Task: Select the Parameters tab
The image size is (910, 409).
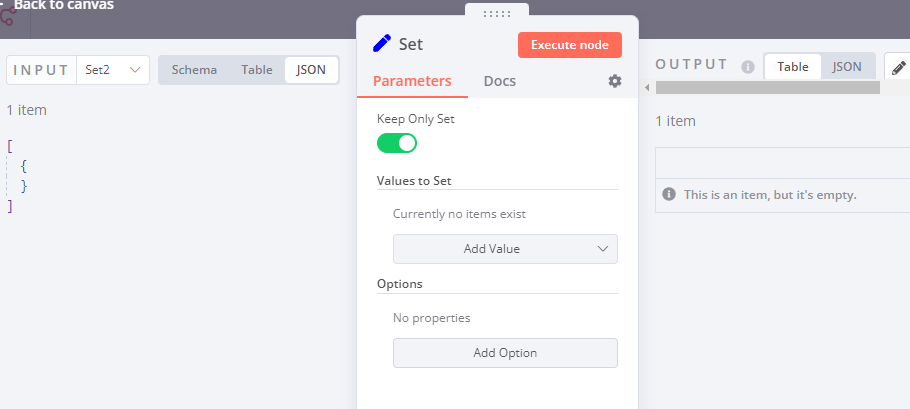Action: click(412, 81)
